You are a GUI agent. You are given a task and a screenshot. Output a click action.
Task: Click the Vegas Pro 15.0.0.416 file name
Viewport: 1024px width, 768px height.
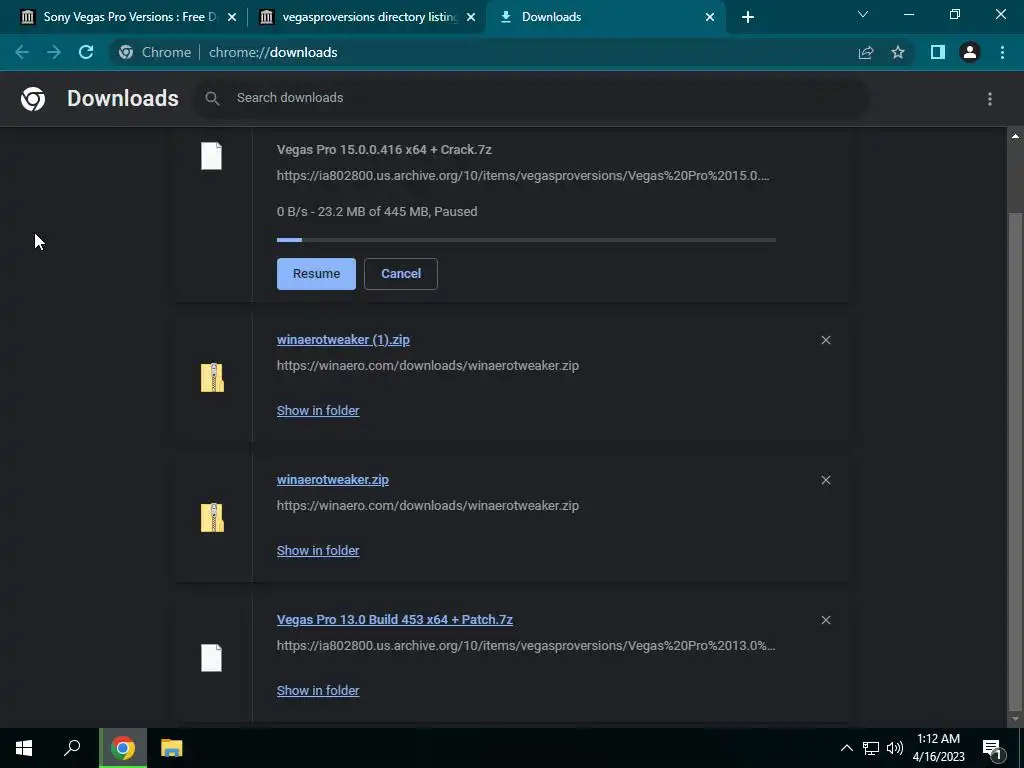click(x=384, y=150)
